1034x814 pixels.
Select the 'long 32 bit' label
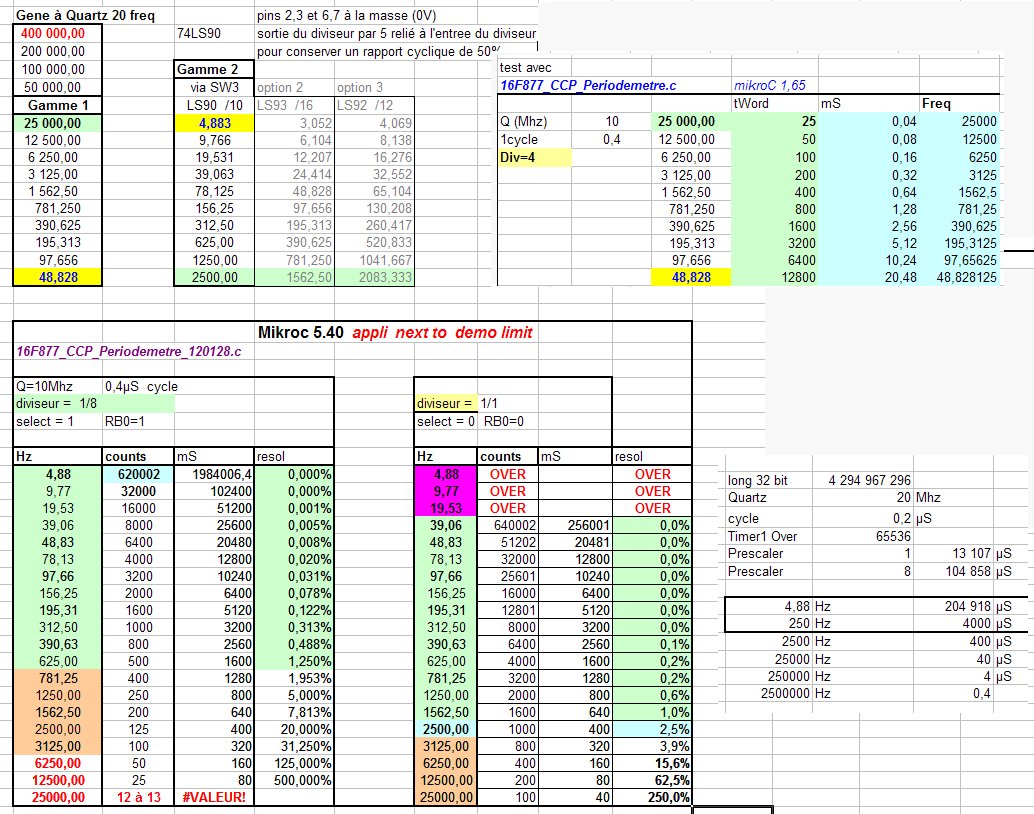tap(758, 480)
